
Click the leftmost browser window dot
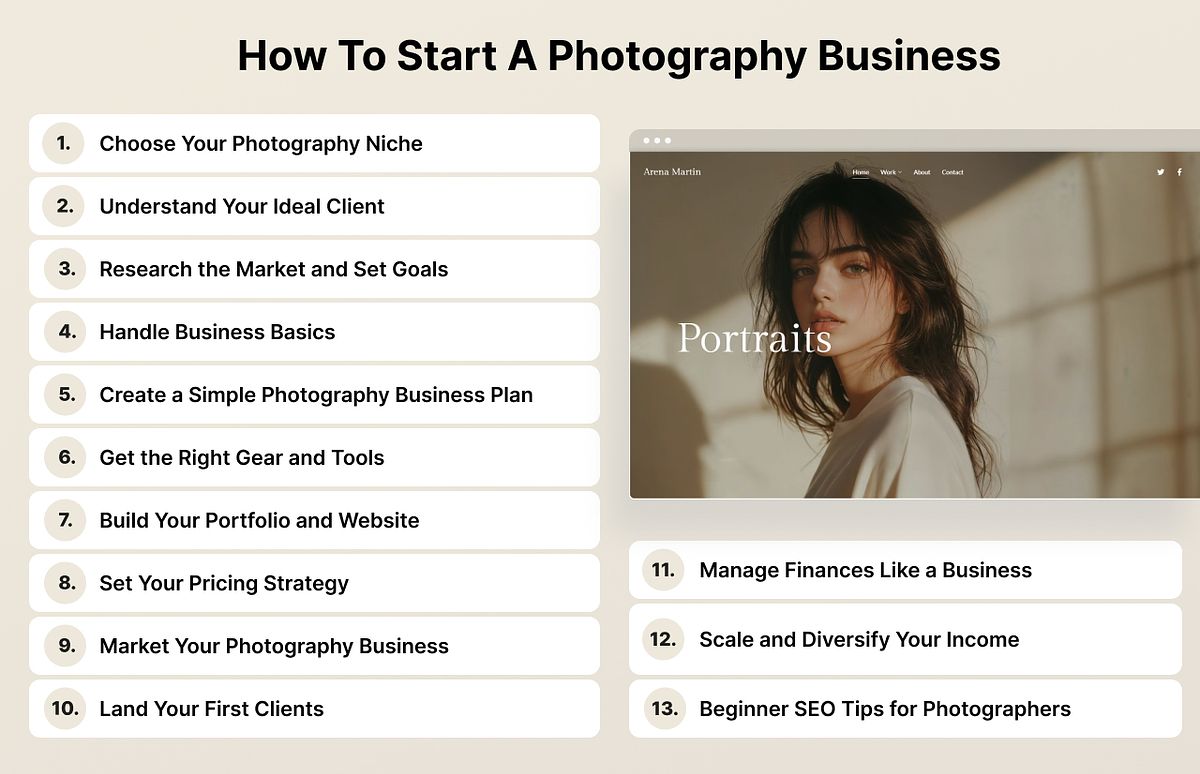647,141
